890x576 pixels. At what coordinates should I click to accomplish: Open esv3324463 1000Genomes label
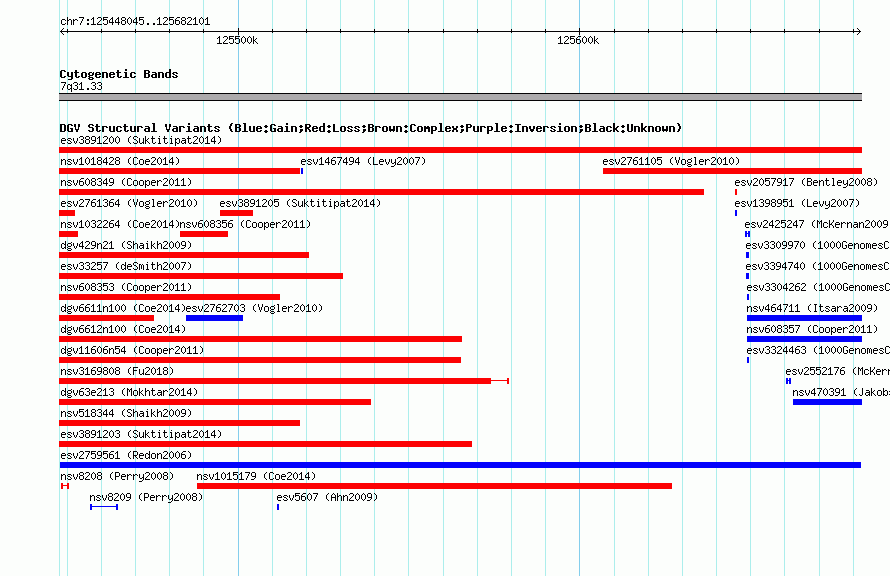pyautogui.click(x=818, y=350)
